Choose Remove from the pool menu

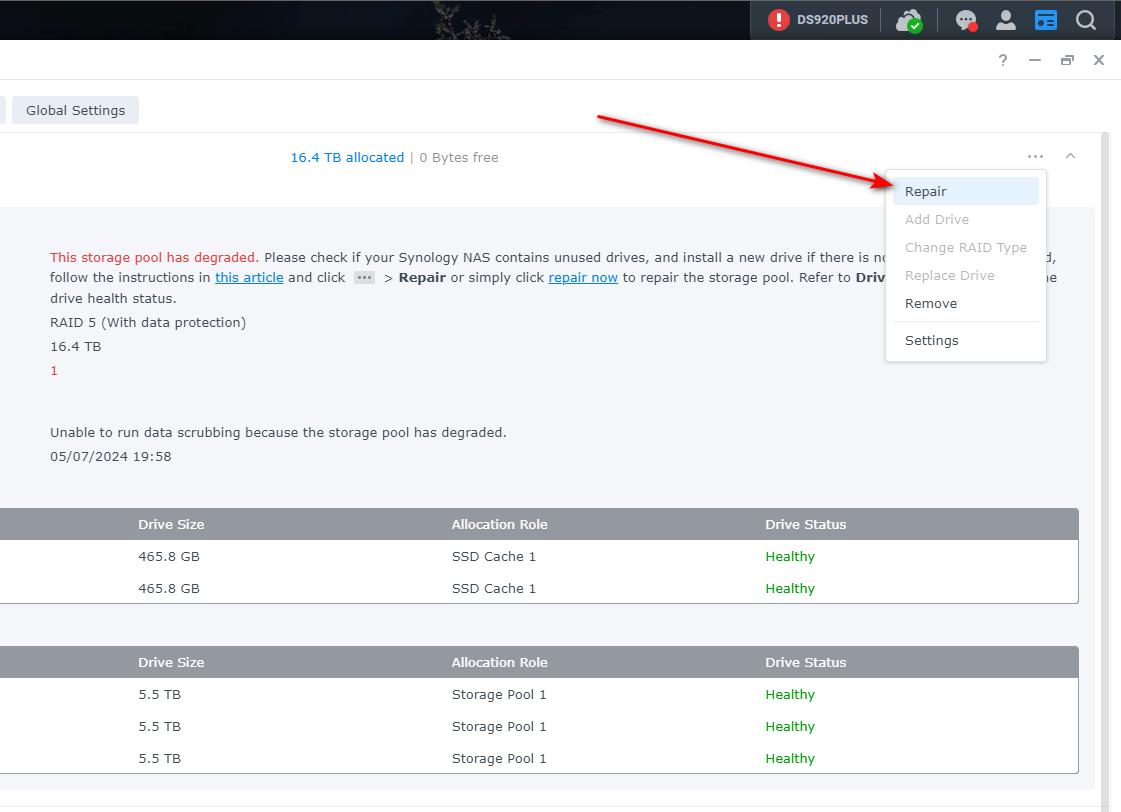point(965,303)
